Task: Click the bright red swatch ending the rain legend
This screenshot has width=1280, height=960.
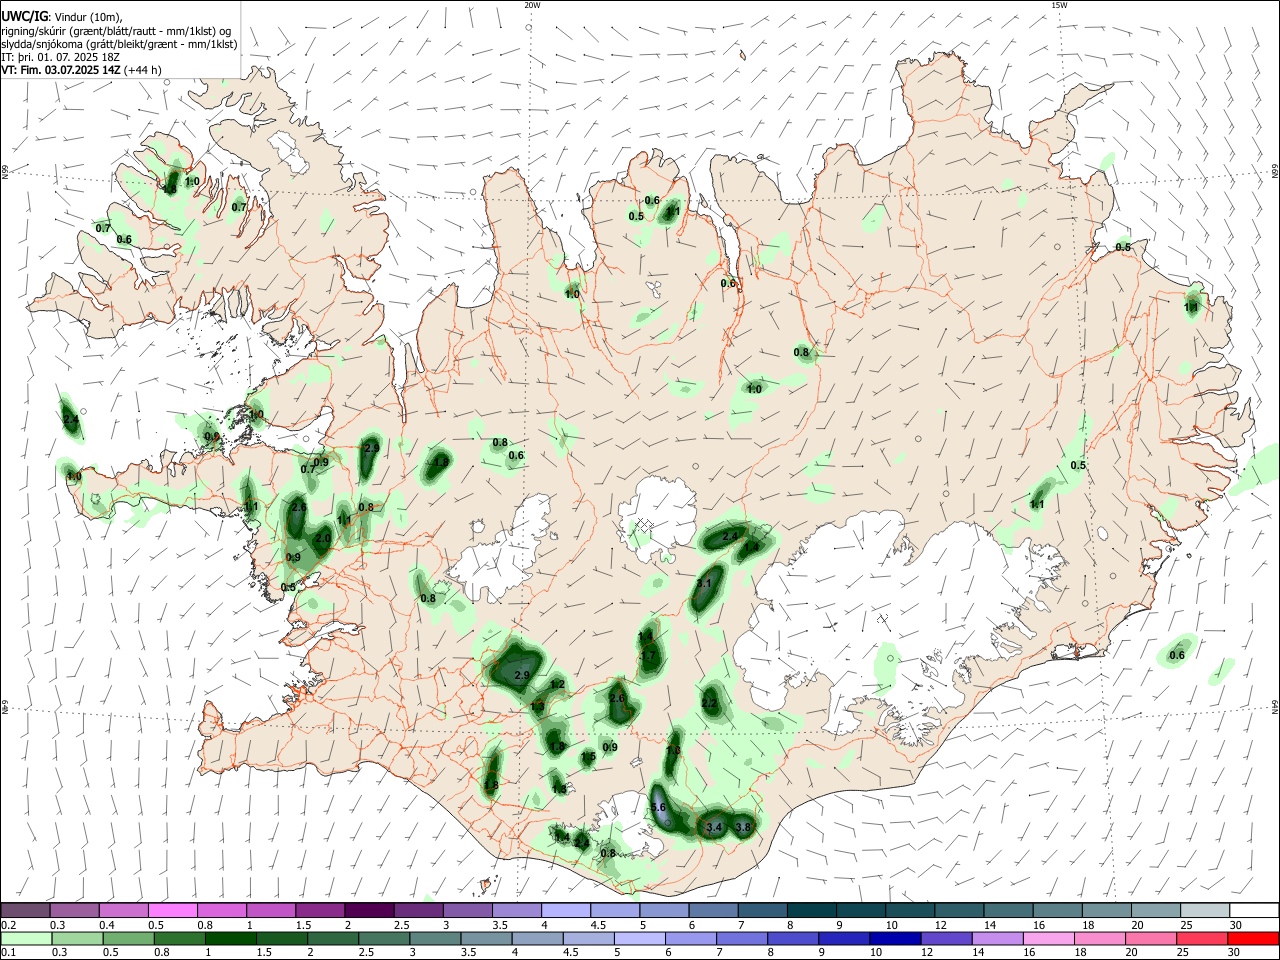Action: pyautogui.click(x=1254, y=938)
